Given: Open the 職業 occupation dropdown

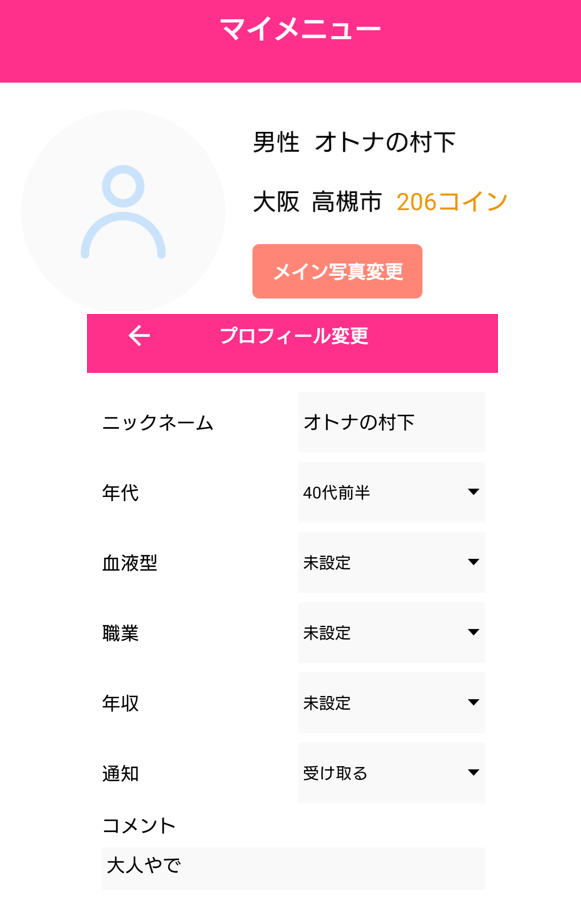Looking at the screenshot, I should pos(391,633).
